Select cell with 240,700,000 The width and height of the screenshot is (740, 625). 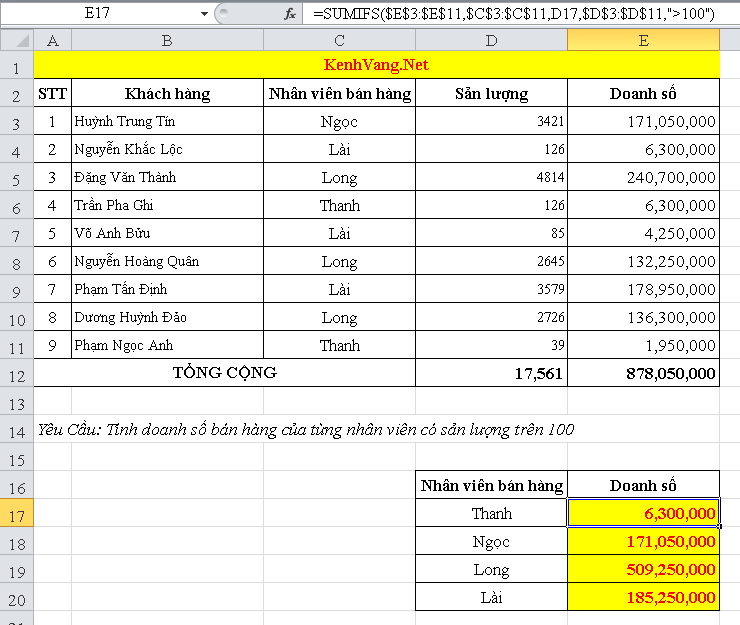click(643, 177)
